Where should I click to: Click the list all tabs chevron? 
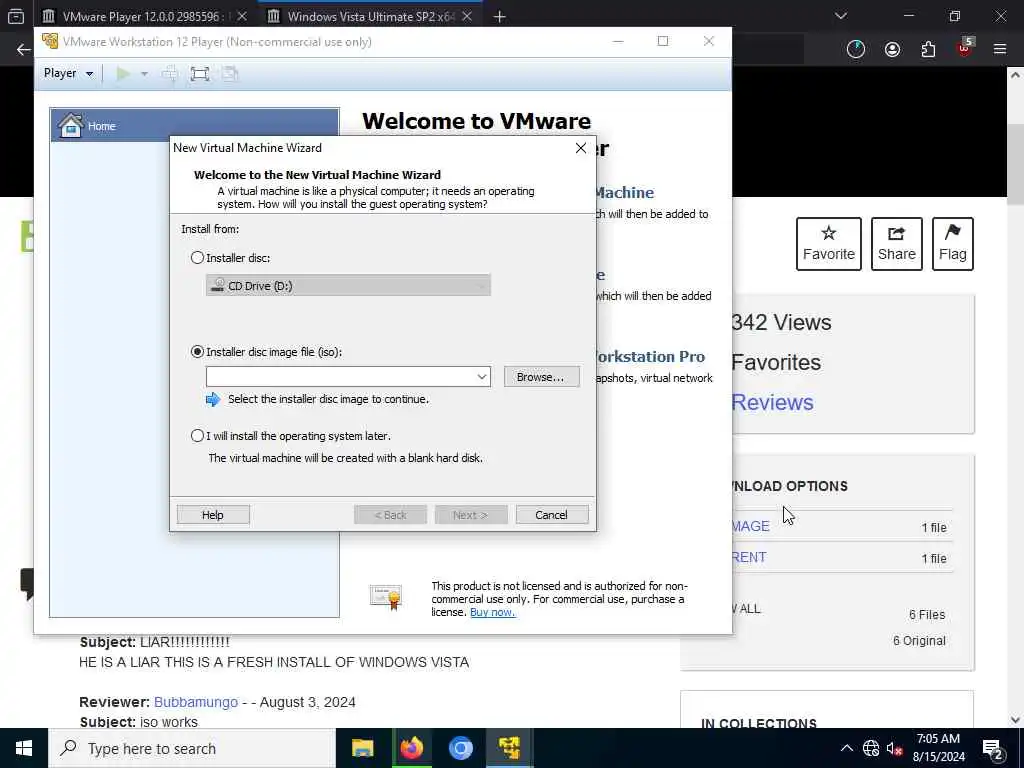pyautogui.click(x=841, y=16)
